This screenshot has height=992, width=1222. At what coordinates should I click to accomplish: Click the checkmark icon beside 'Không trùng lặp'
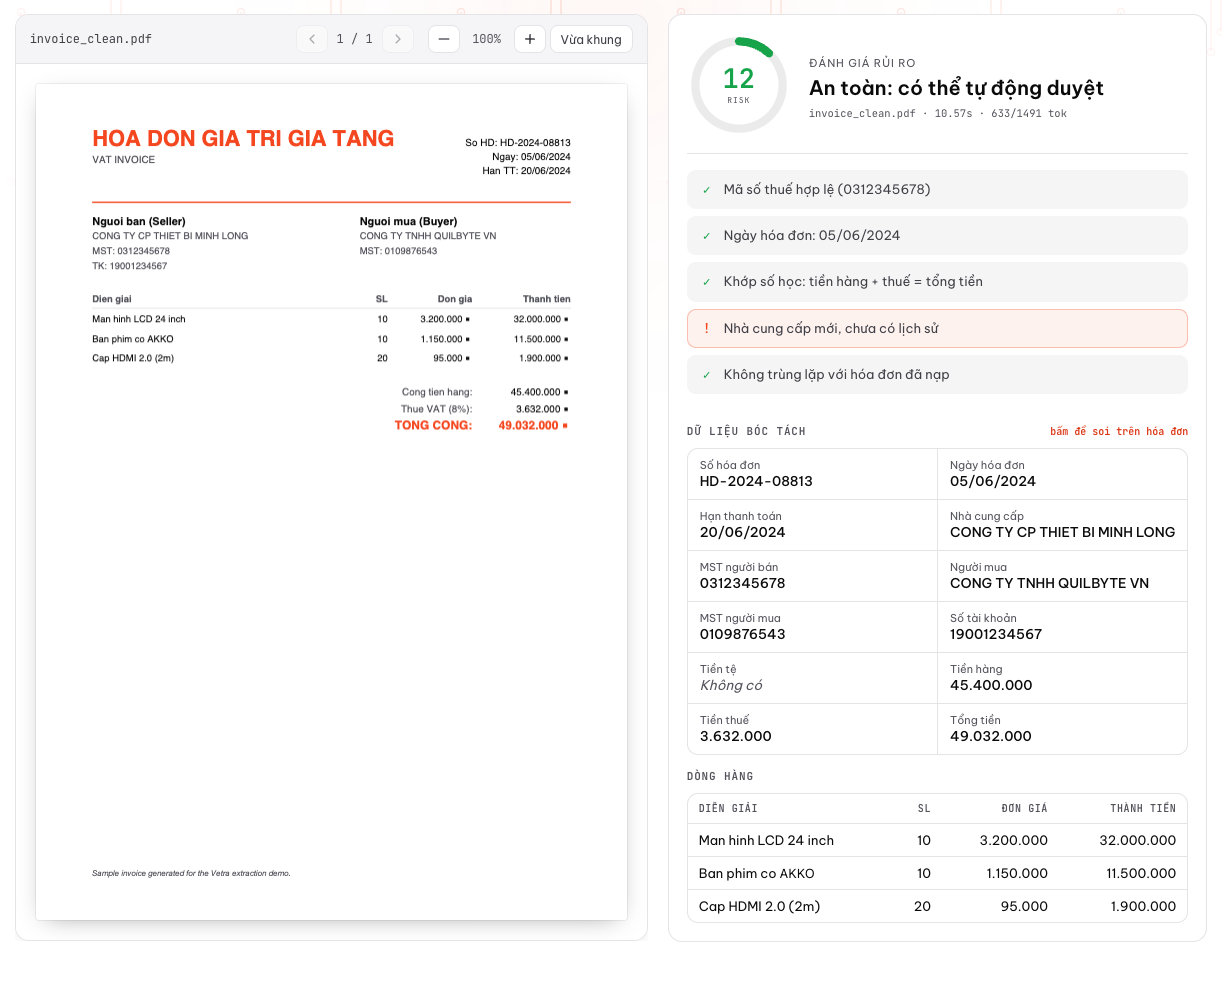pos(706,375)
